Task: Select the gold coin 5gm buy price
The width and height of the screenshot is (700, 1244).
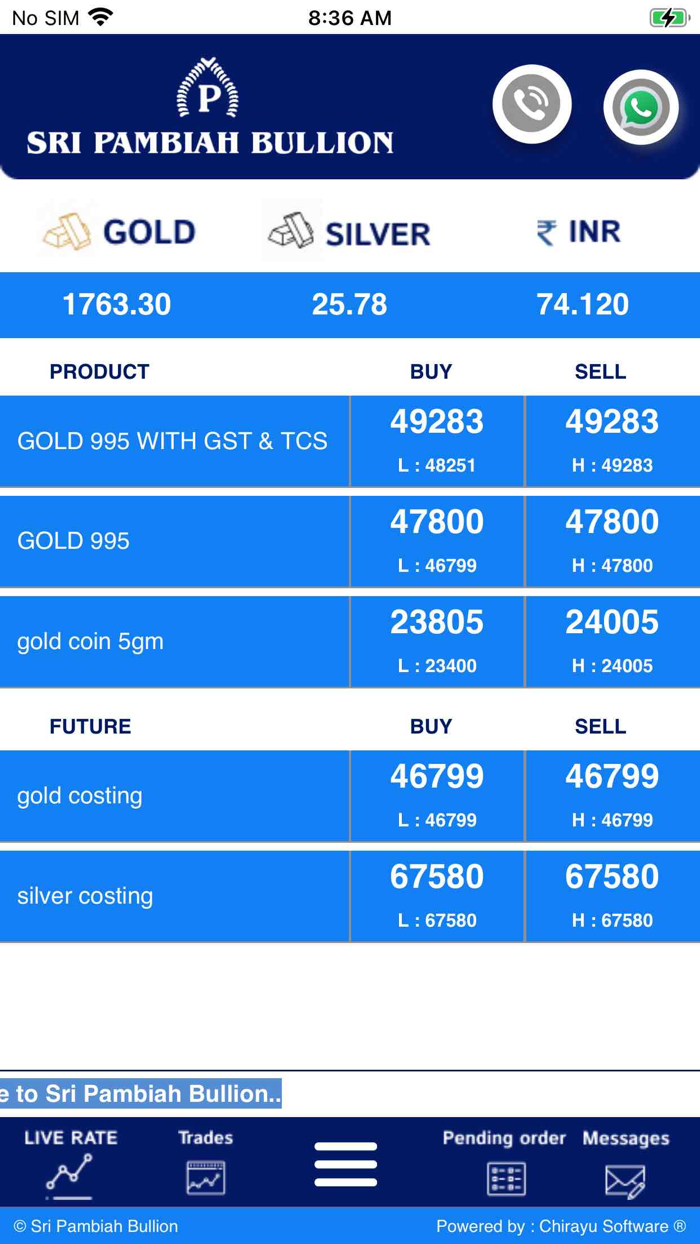Action: point(436,622)
